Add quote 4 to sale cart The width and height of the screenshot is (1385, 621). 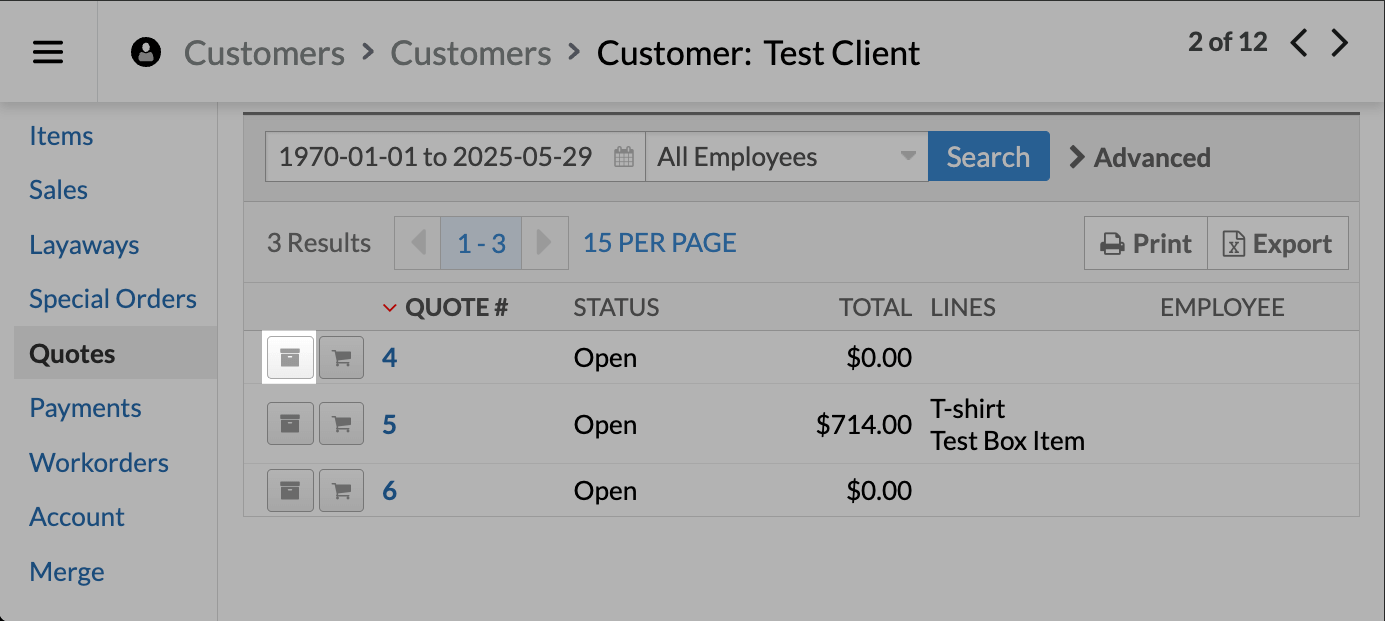tap(341, 358)
